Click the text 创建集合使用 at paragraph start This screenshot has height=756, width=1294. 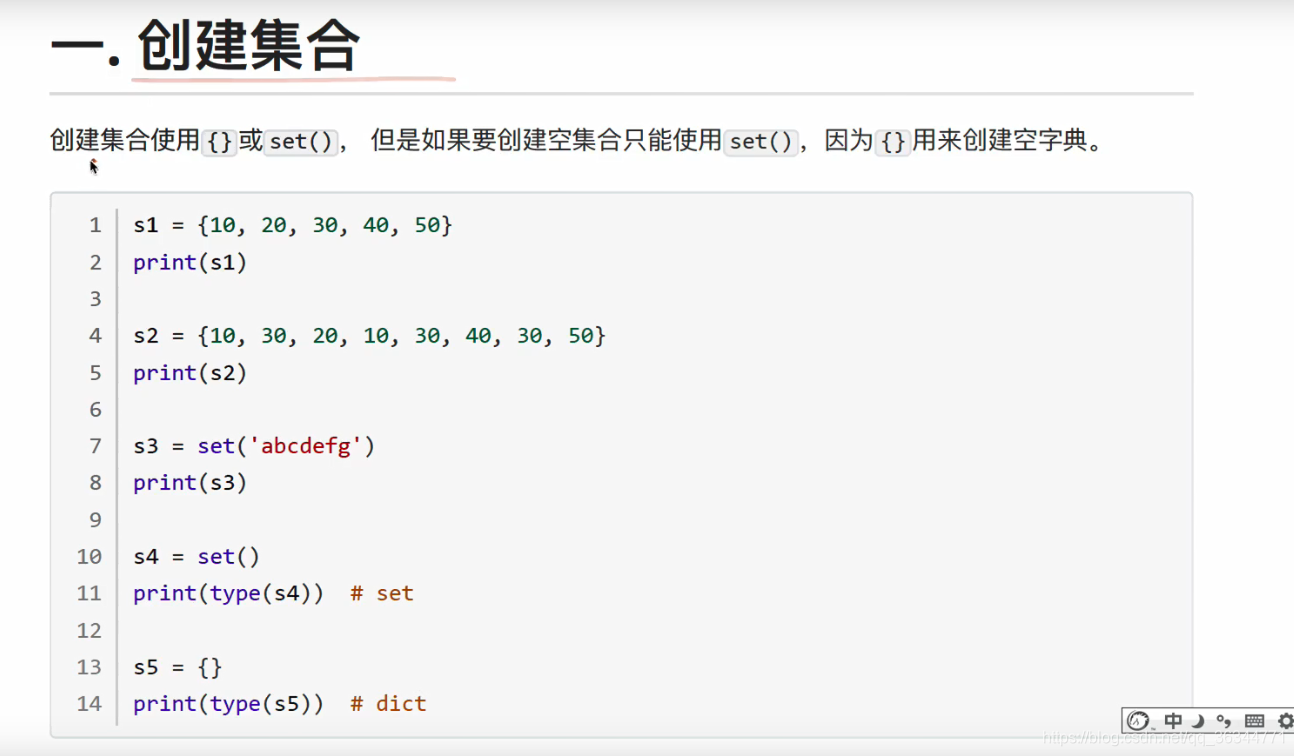pos(125,140)
